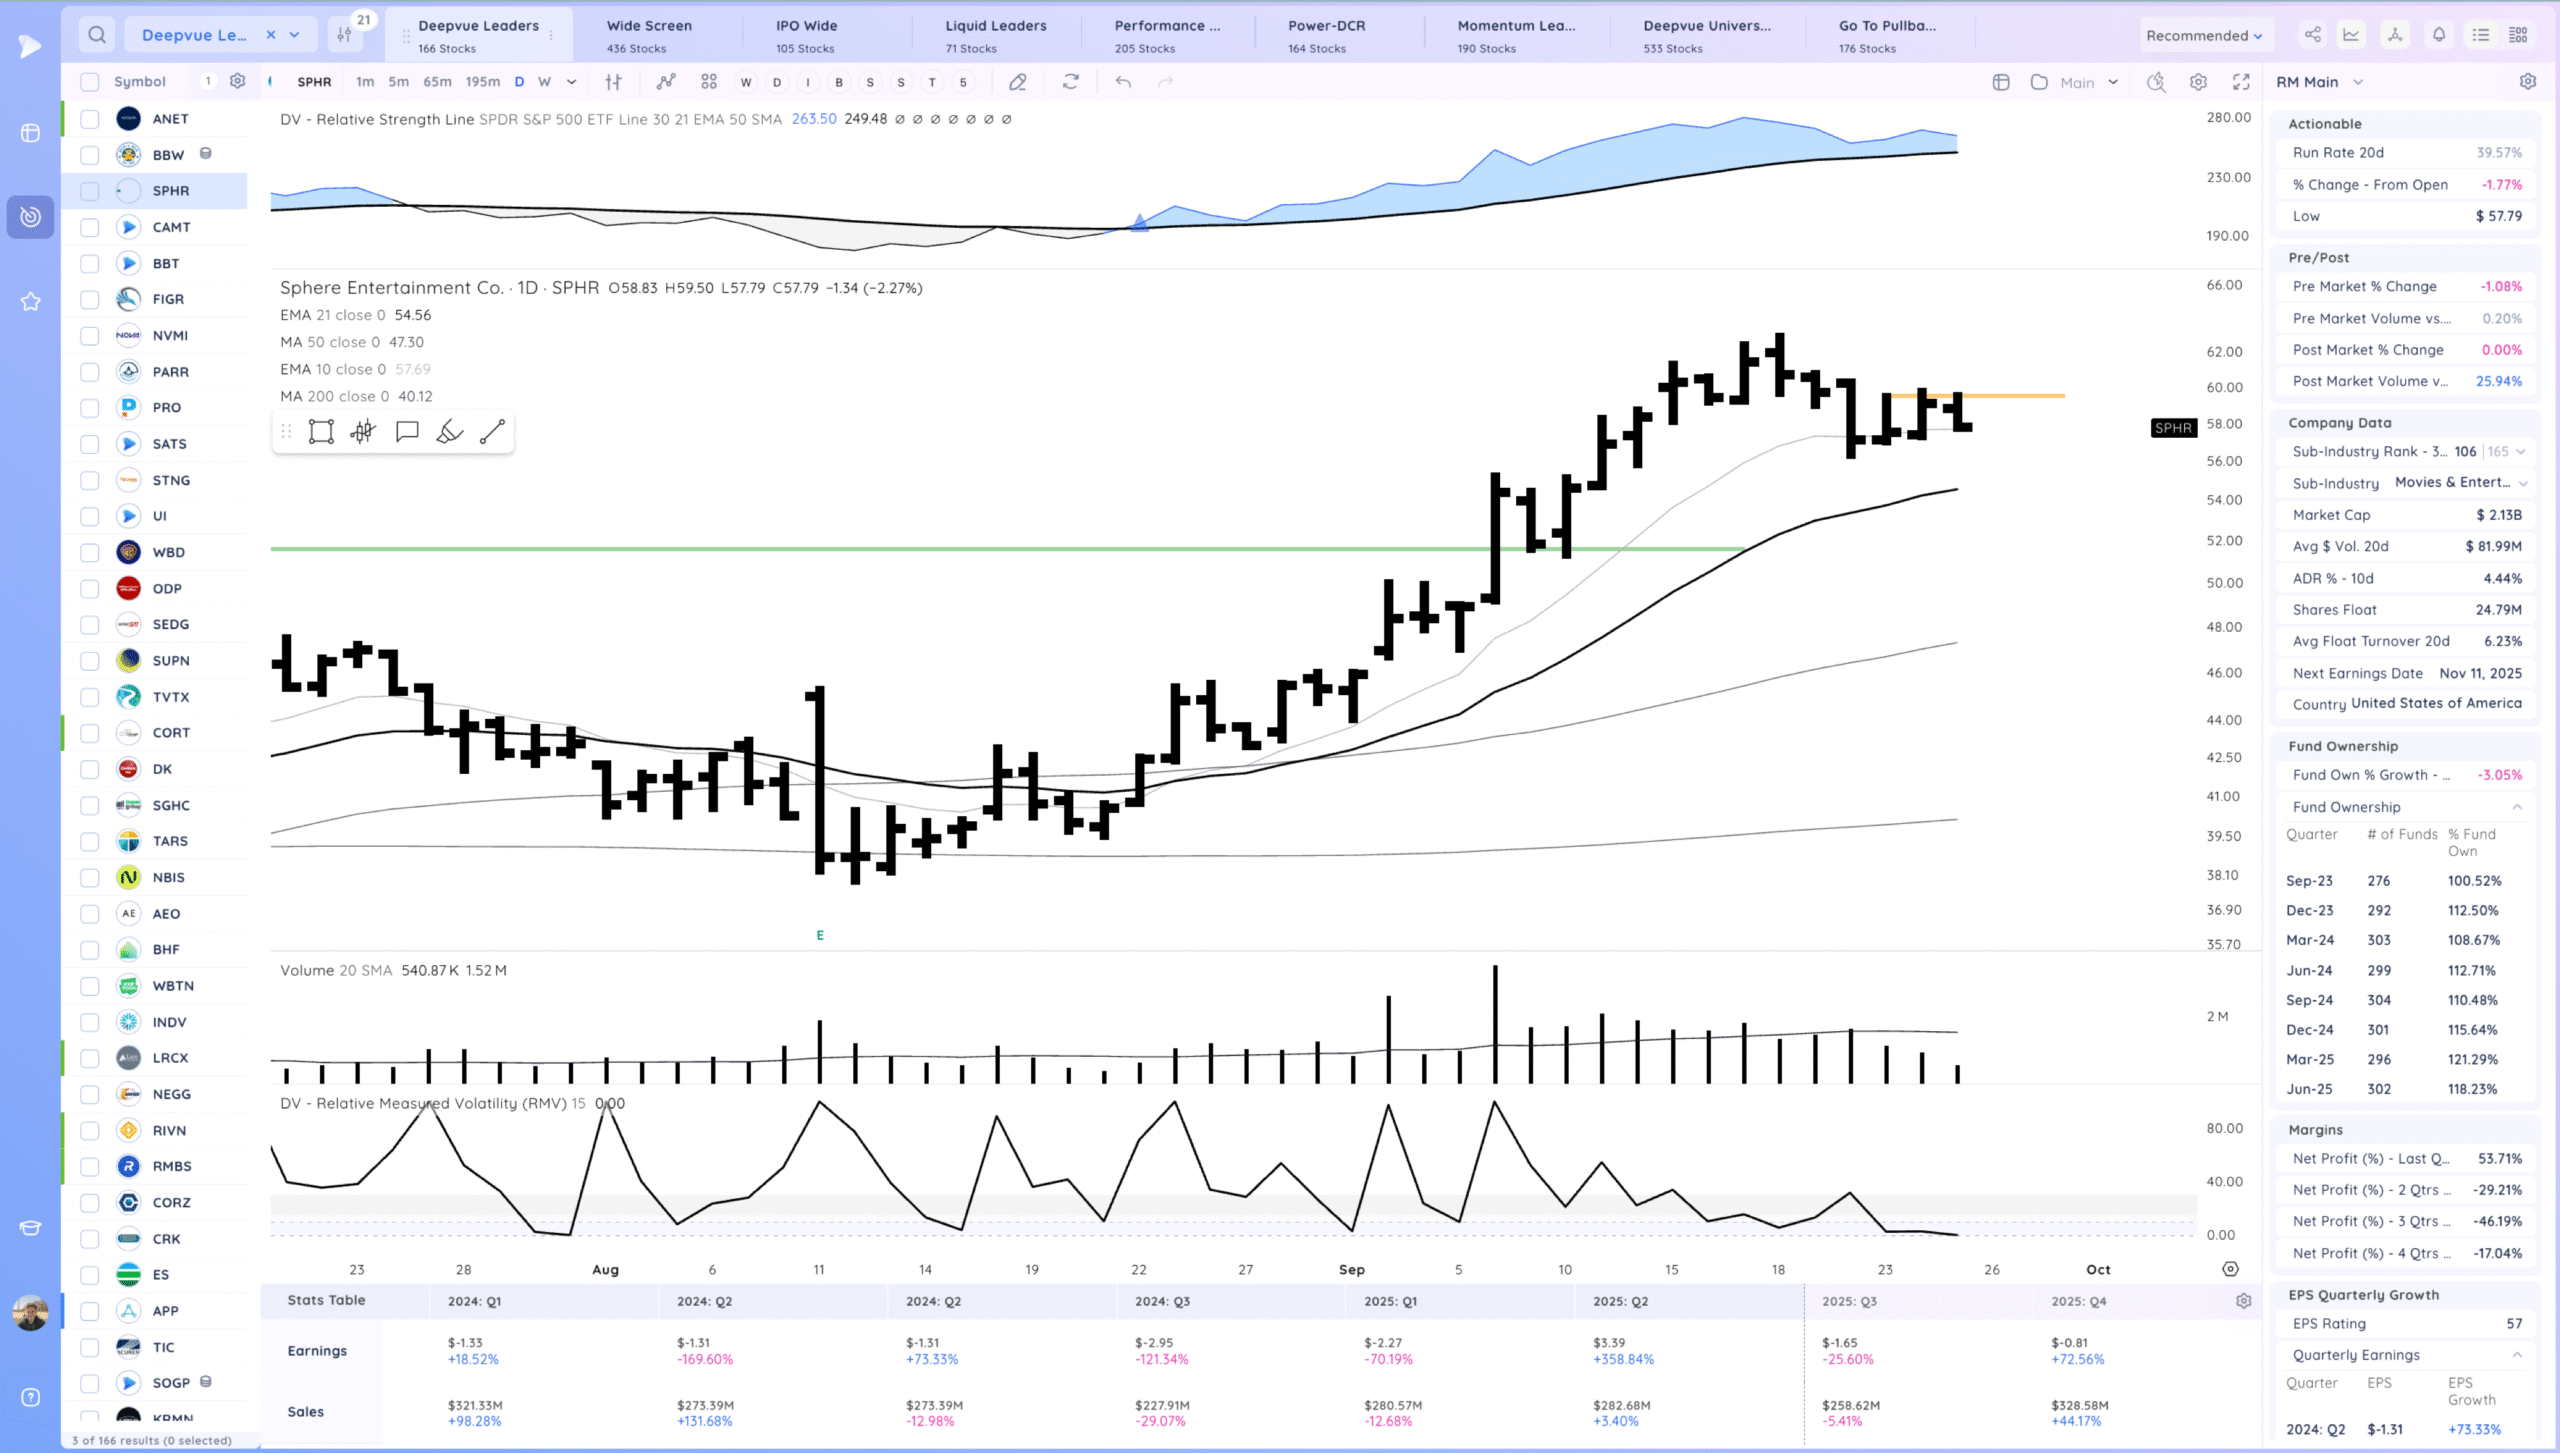Click the node network icon in top bar
Viewport: 2560px width, 1453px height.
[x=2395, y=35]
